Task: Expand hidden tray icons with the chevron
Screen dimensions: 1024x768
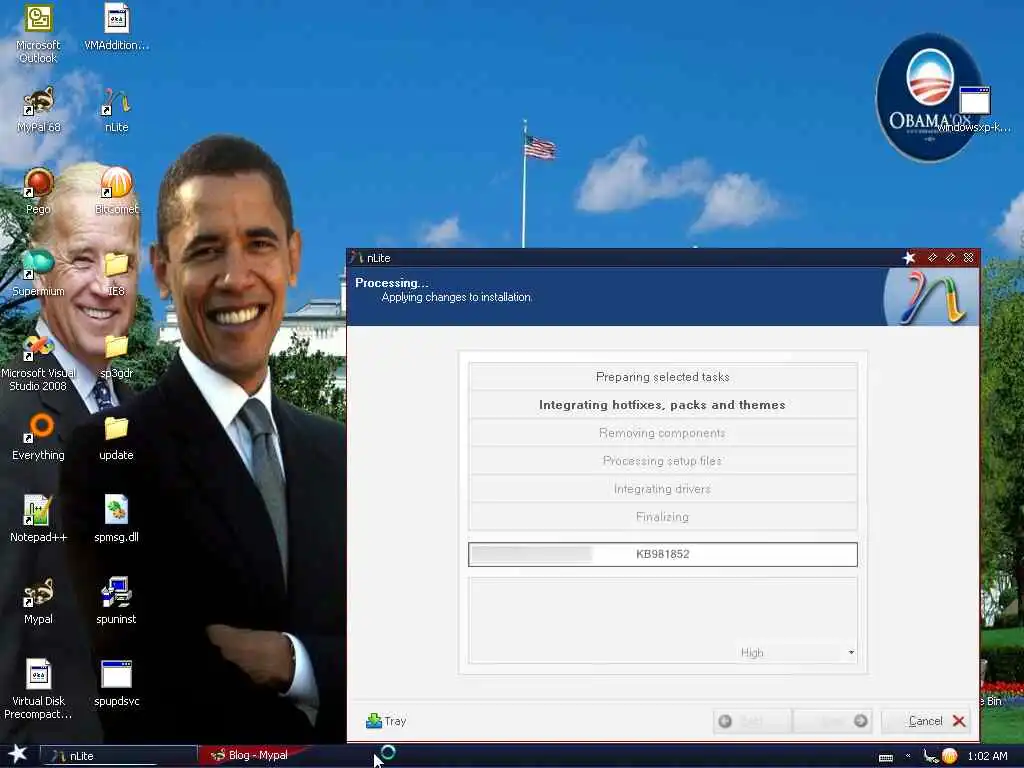Action: [908, 756]
